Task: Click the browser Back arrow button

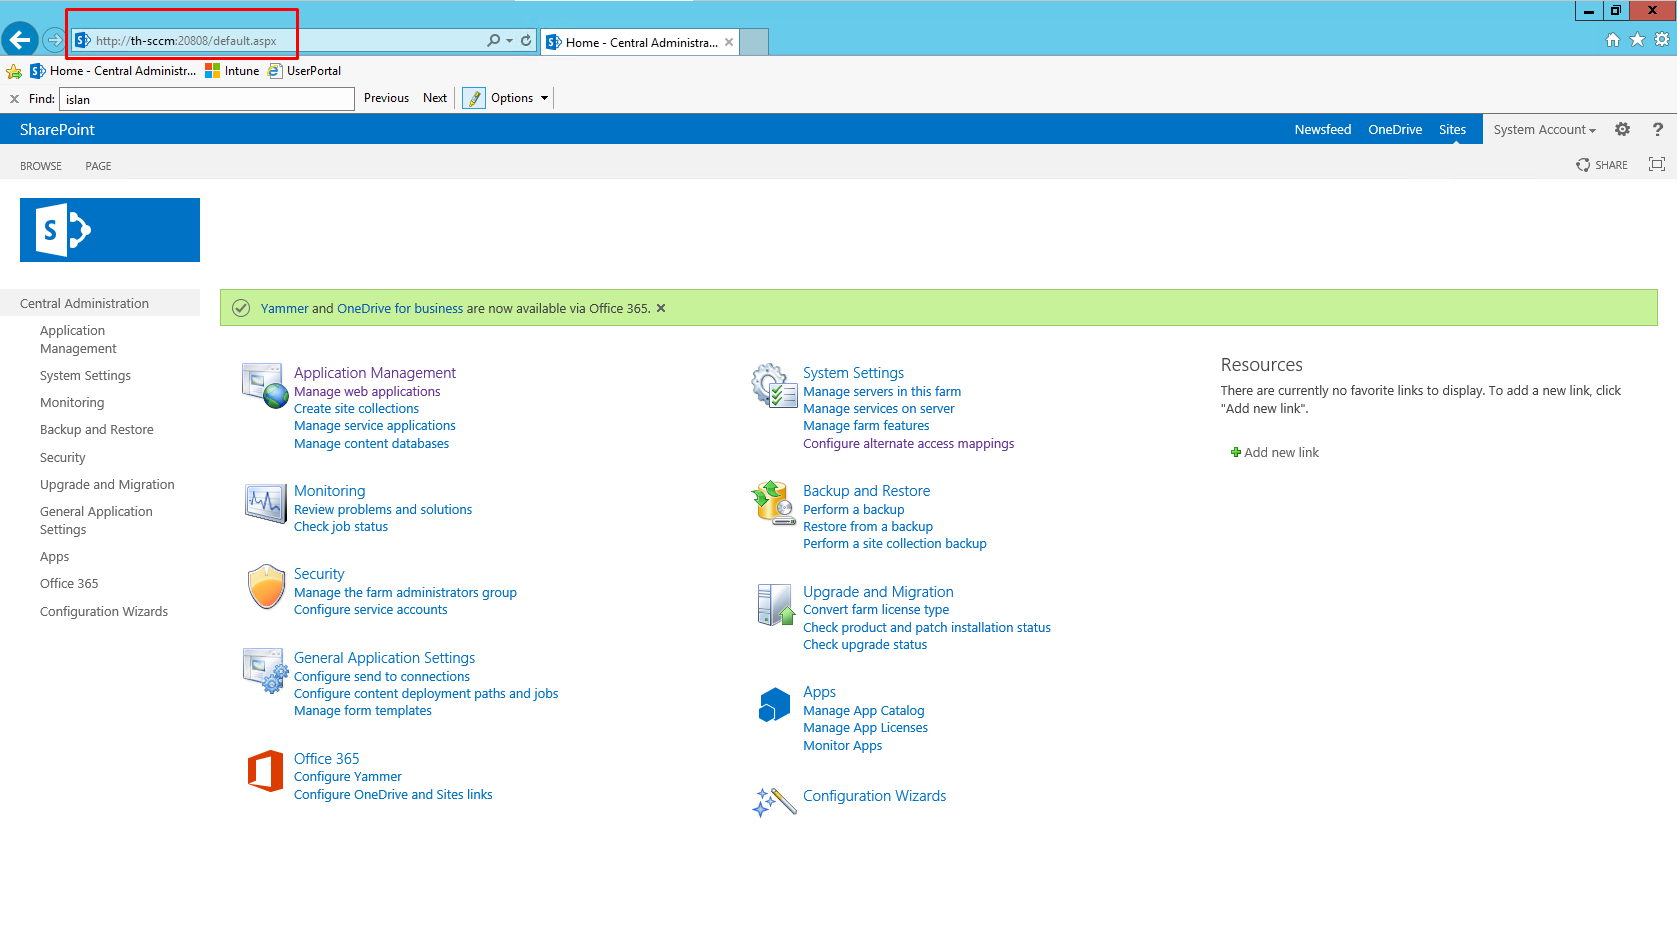Action: [20, 40]
